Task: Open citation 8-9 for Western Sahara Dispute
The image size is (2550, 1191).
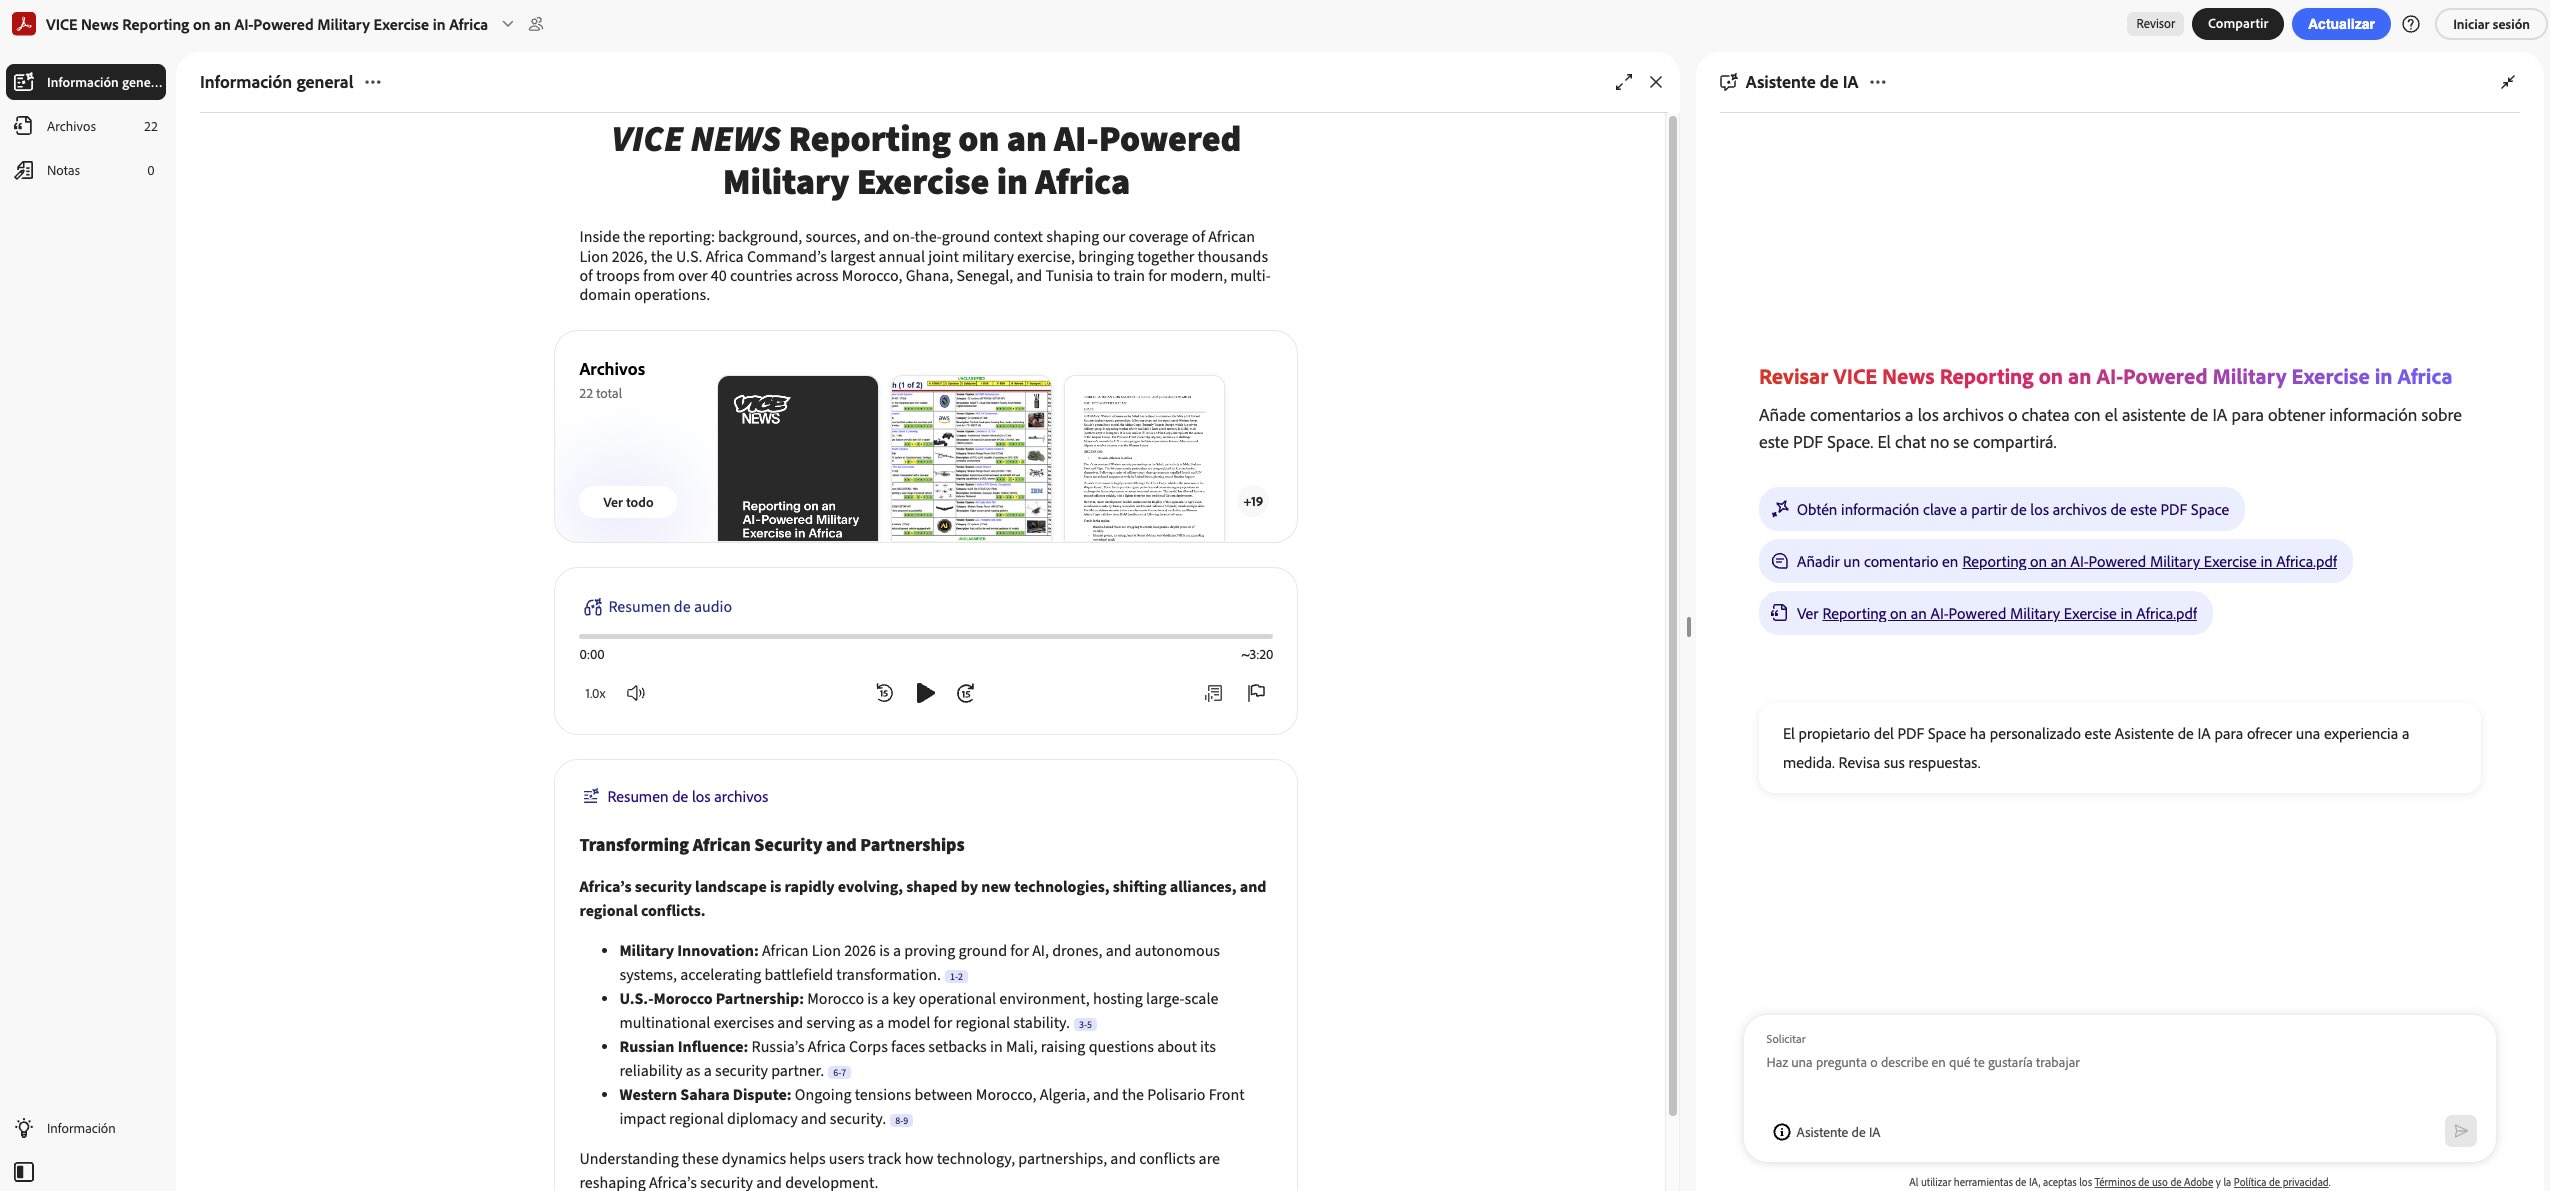Action: 901,1120
